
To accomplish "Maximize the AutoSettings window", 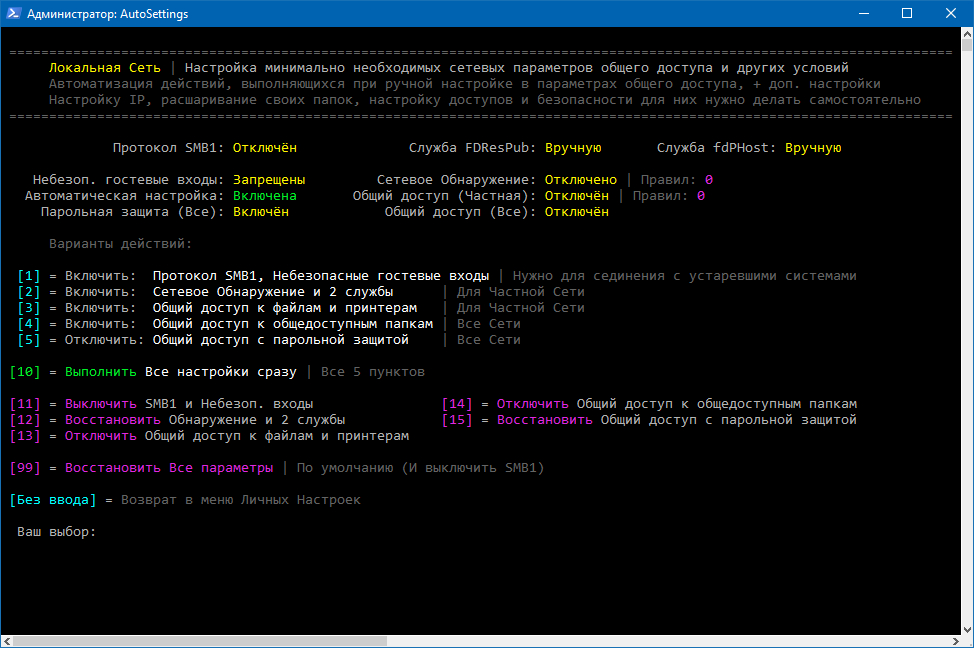I will [907, 13].
